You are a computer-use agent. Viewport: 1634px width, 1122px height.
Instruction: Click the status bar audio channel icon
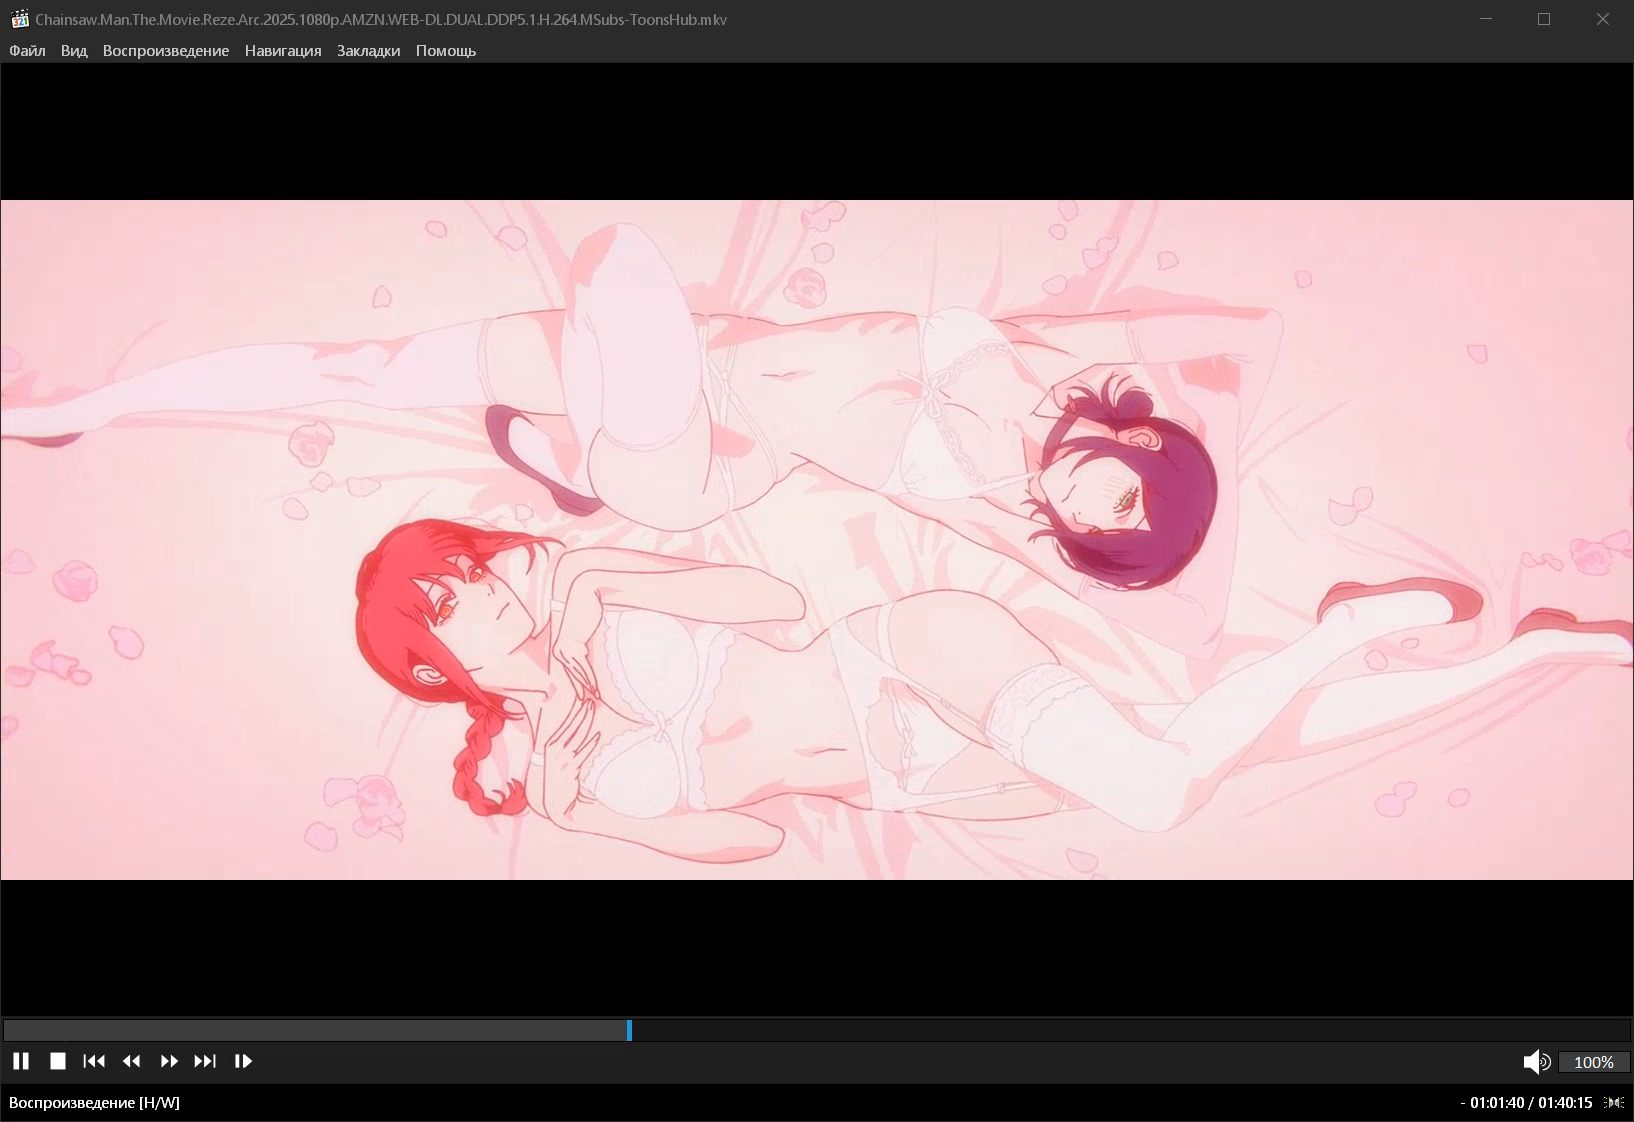coord(1614,1103)
